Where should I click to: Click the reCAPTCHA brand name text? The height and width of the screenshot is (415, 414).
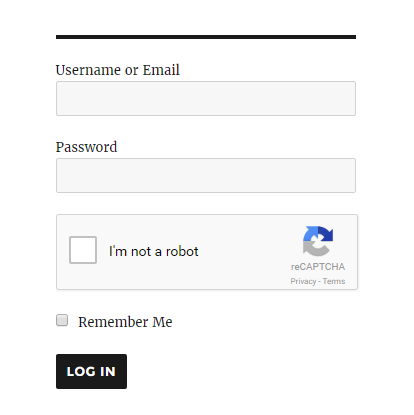tap(318, 267)
